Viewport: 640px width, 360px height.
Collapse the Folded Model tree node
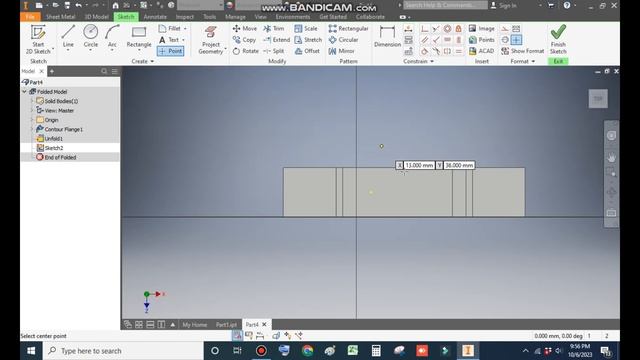click(24, 92)
